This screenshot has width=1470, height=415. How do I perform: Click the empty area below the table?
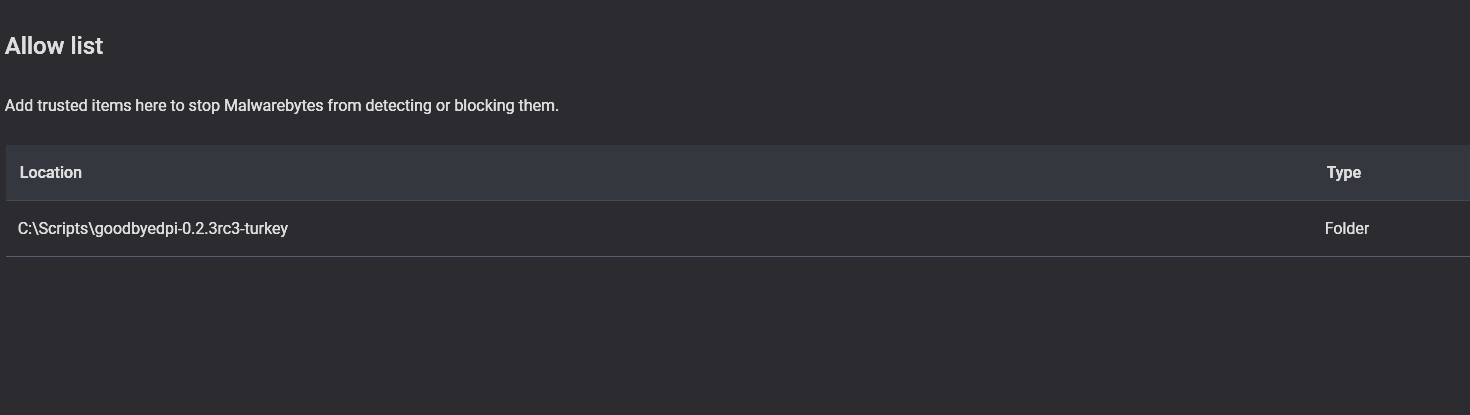tap(735, 335)
